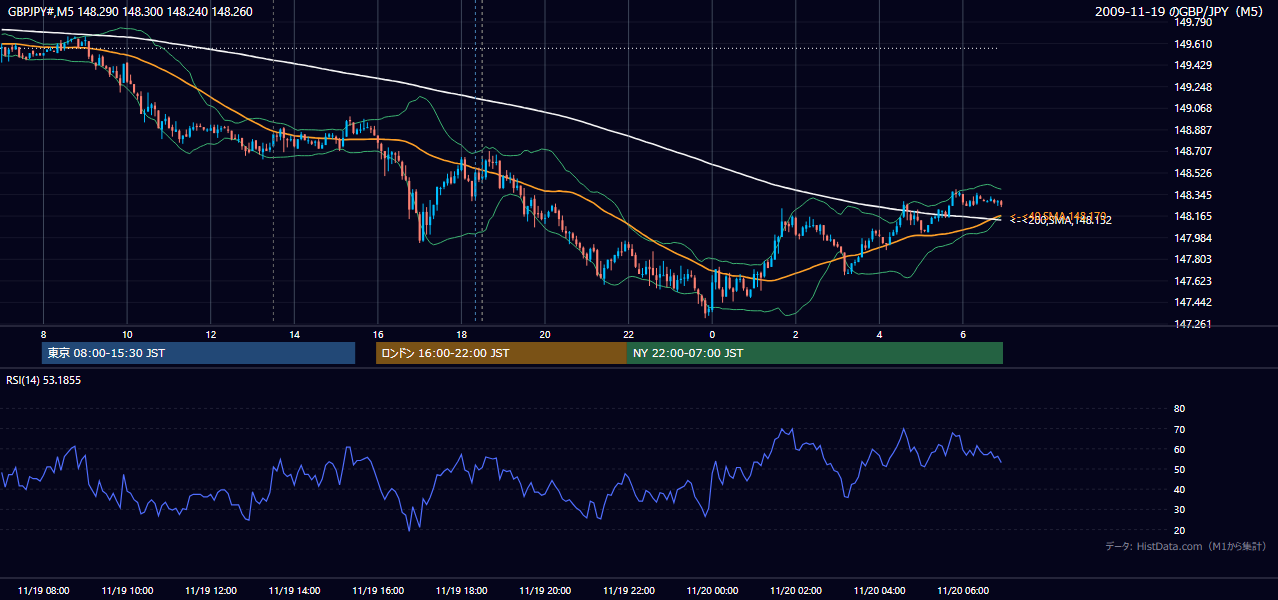Click the price axis value 147.261
The height and width of the screenshot is (600, 1278).
[x=1192, y=325]
